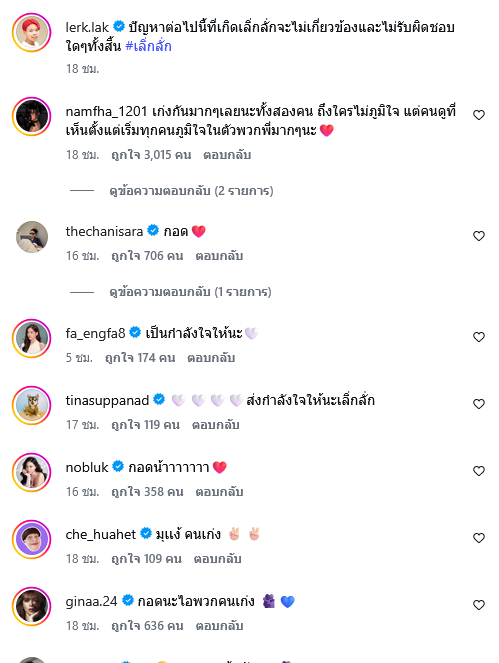The image size is (499, 663).
Task: Open lerk.lak's verified badge
Action: pyautogui.click(x=119, y=27)
